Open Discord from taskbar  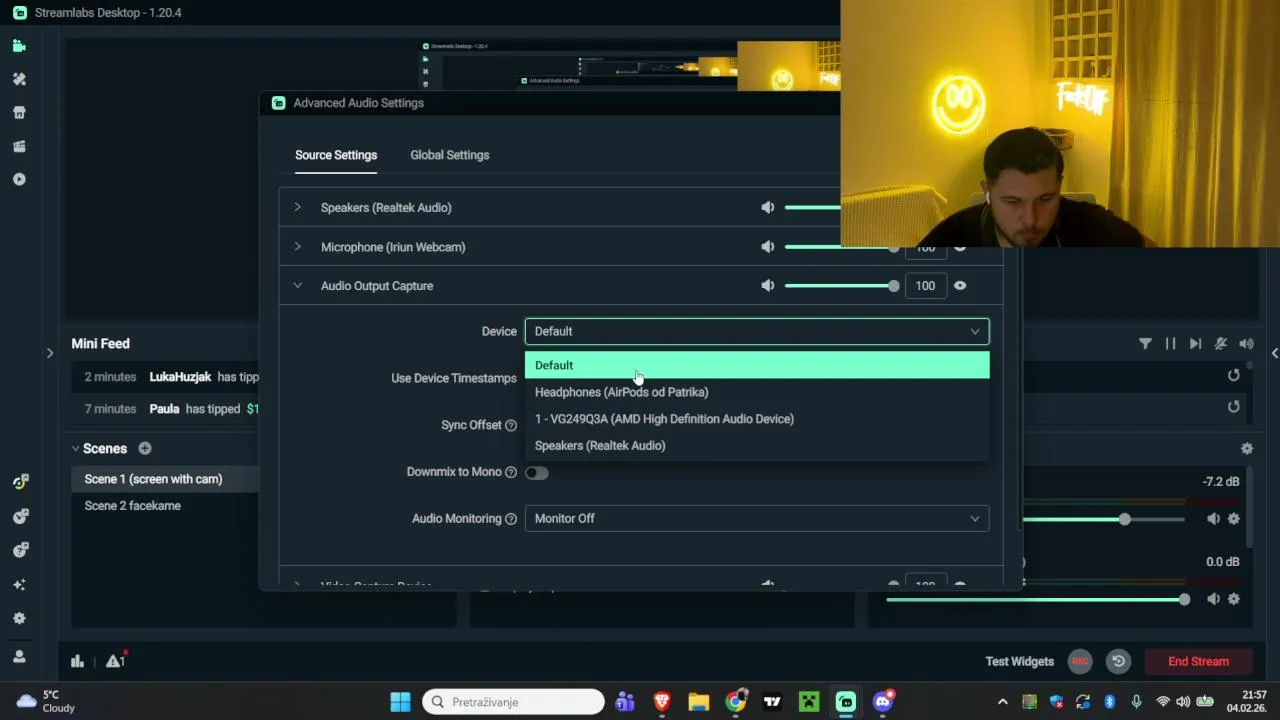(883, 702)
